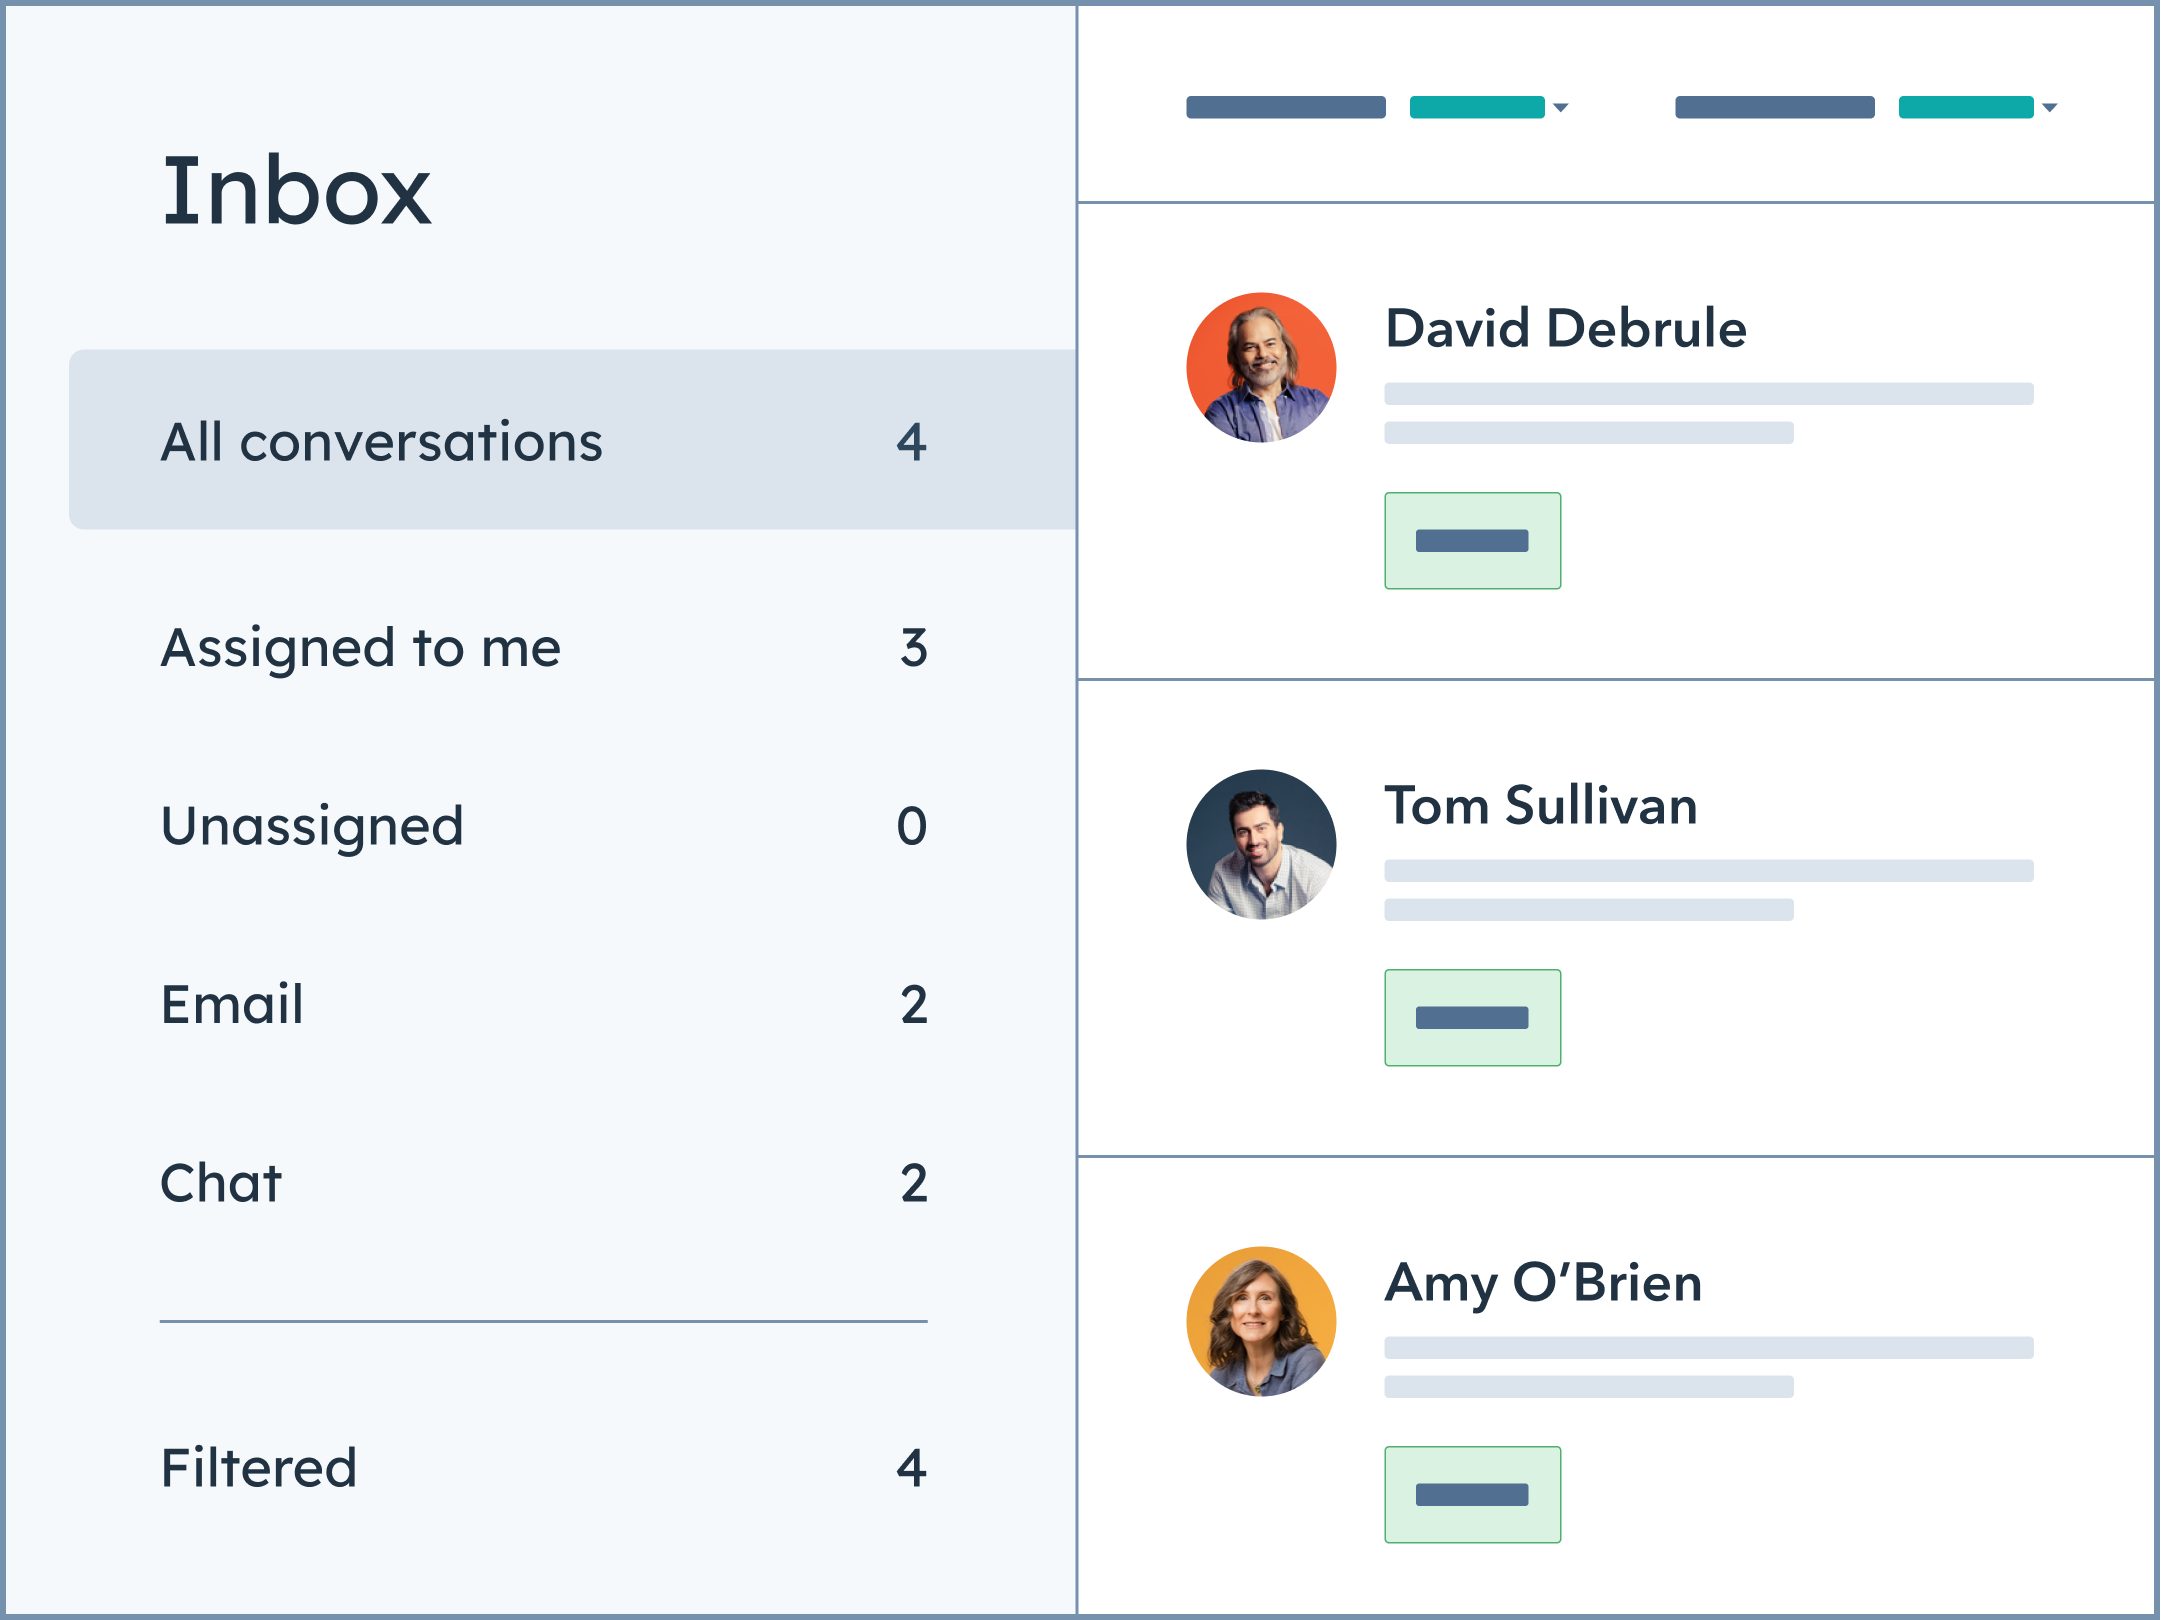Click David Debrule's profile avatar
This screenshot has height=1620, width=2161.
[1261, 367]
